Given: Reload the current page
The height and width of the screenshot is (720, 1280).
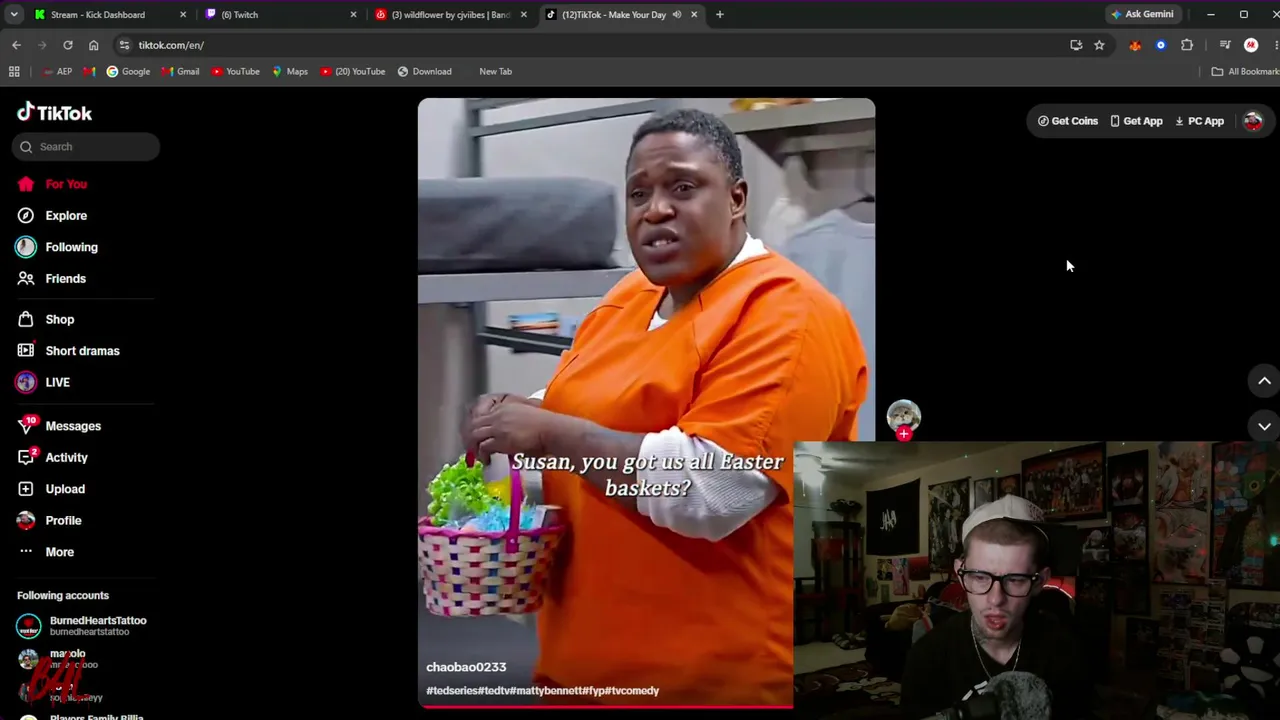Looking at the screenshot, I should click(x=68, y=45).
